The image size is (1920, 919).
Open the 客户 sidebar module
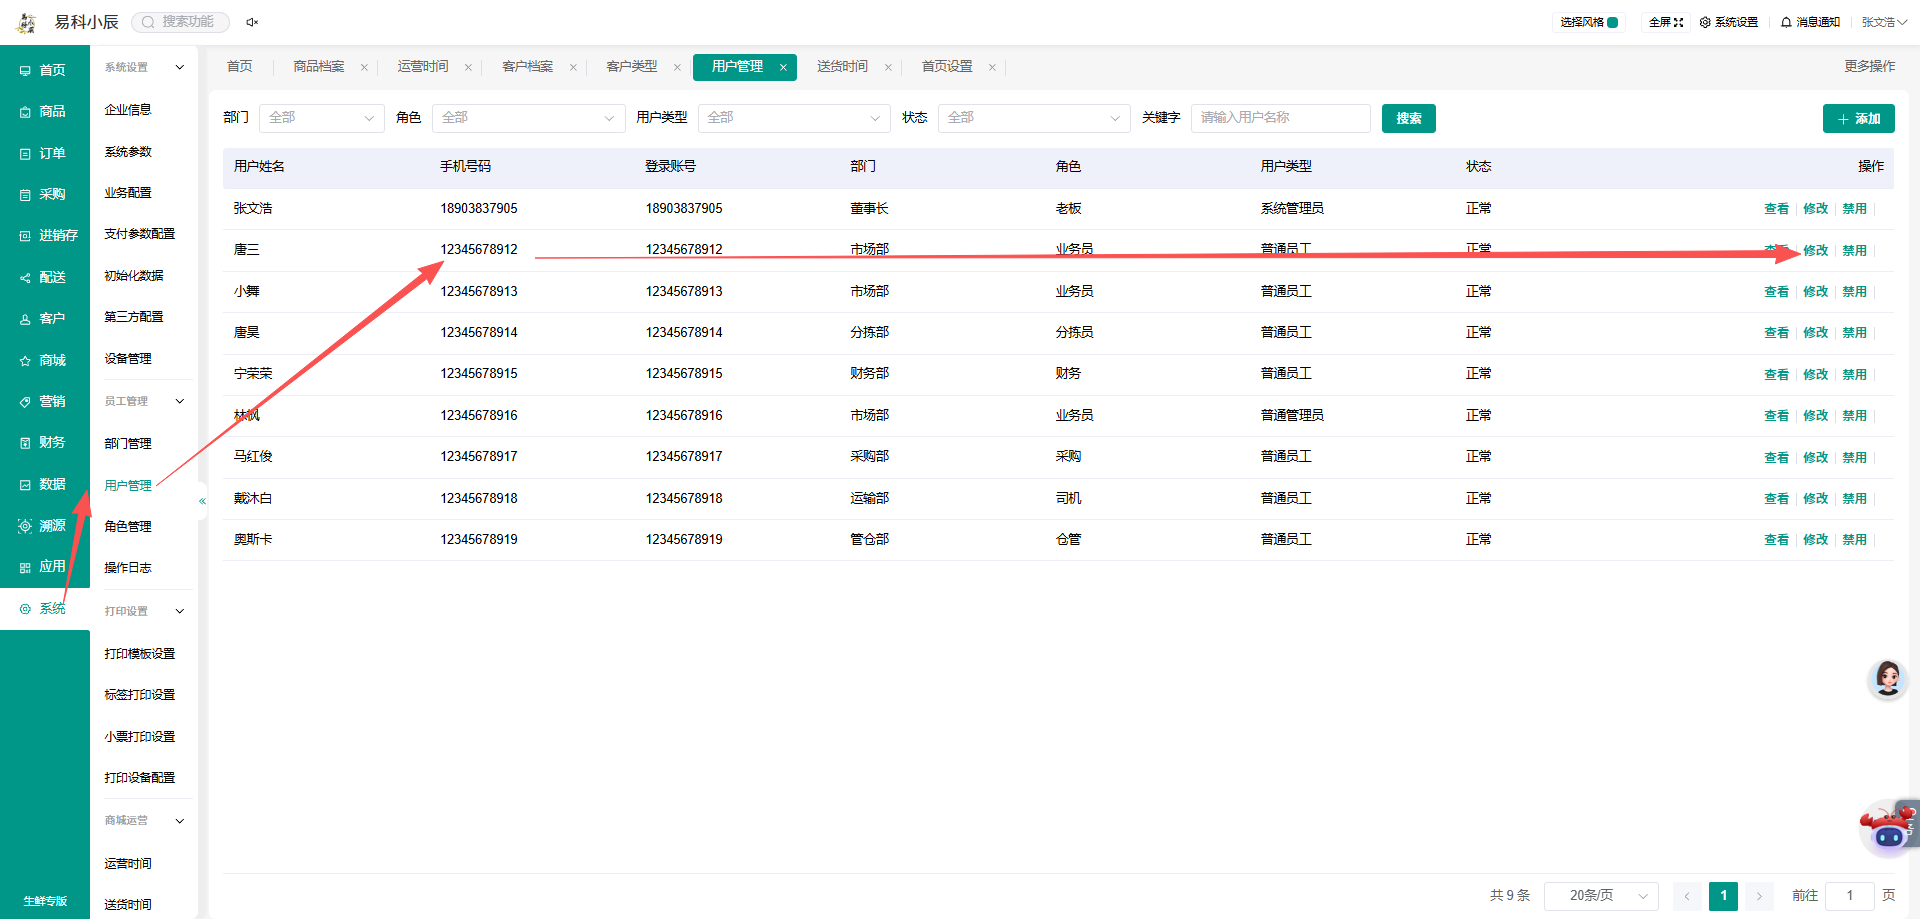click(44, 319)
